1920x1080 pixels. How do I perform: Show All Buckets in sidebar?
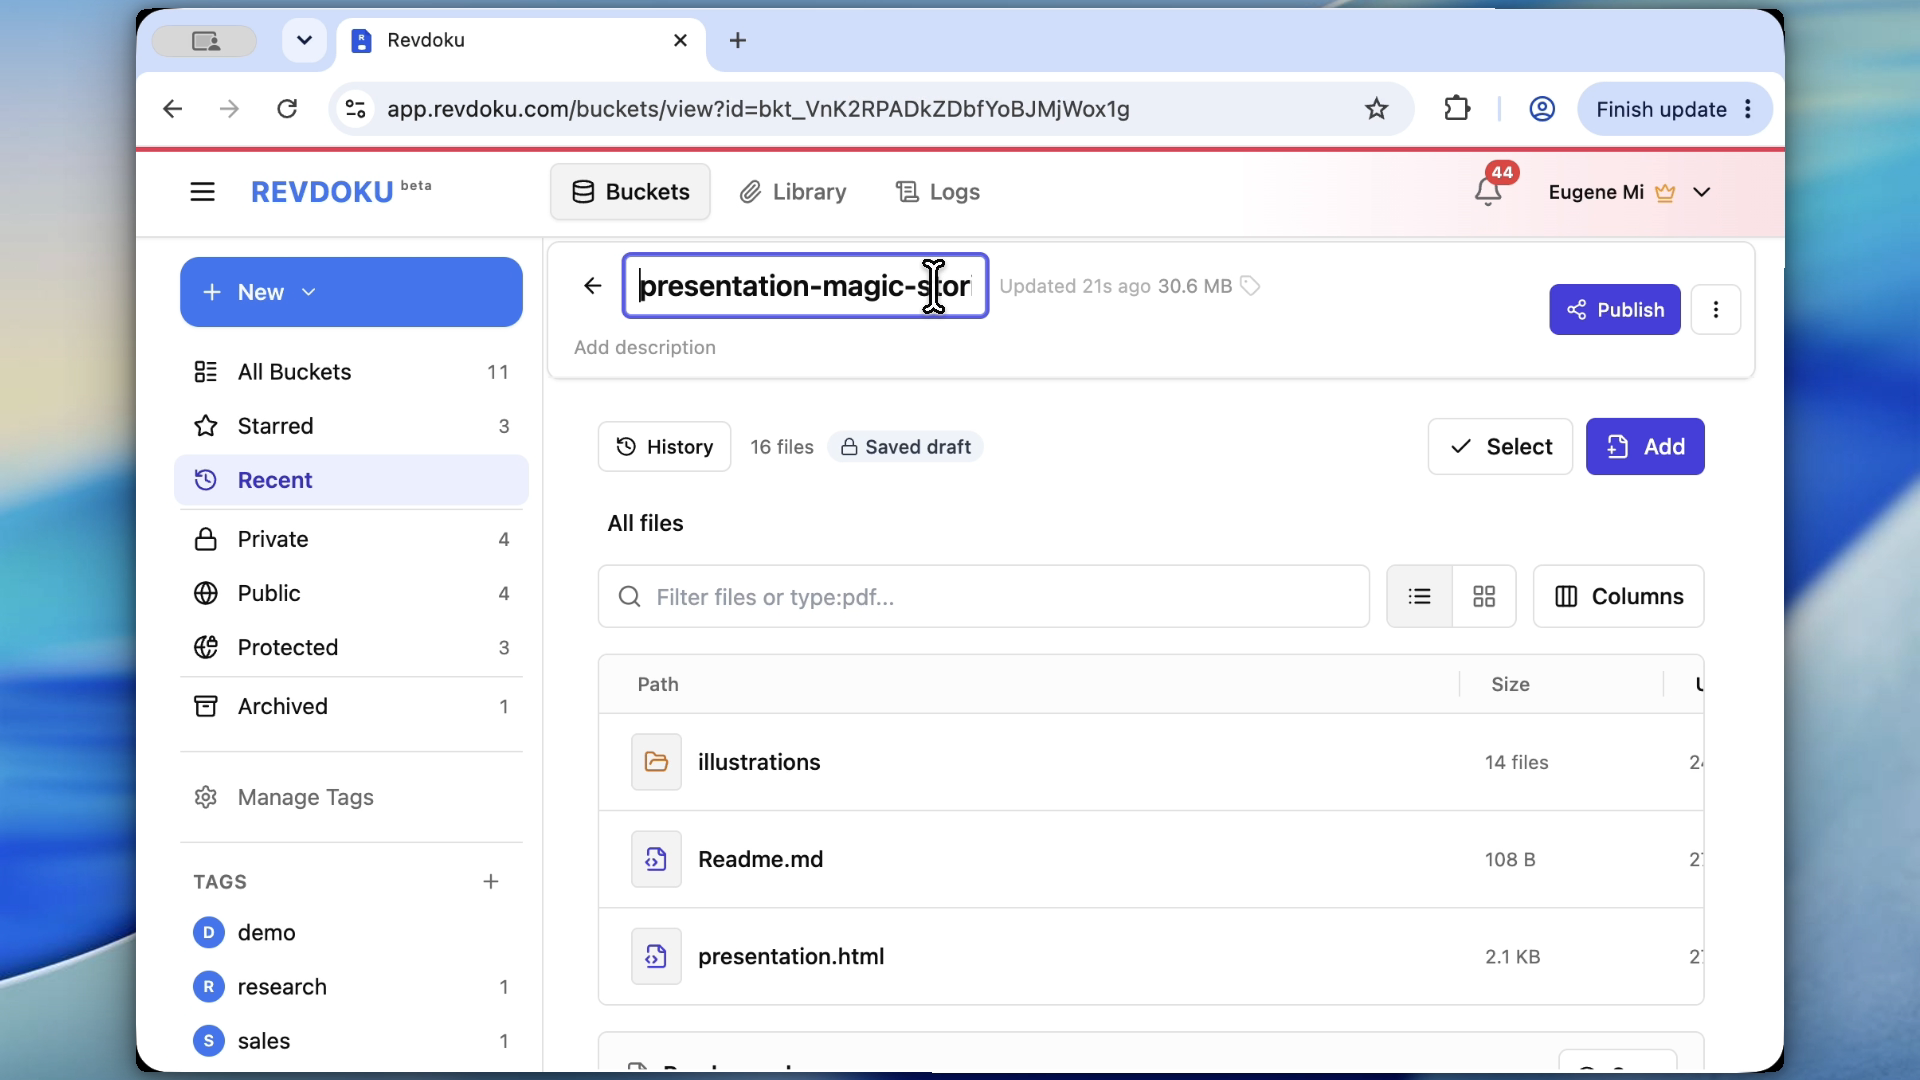351,372
